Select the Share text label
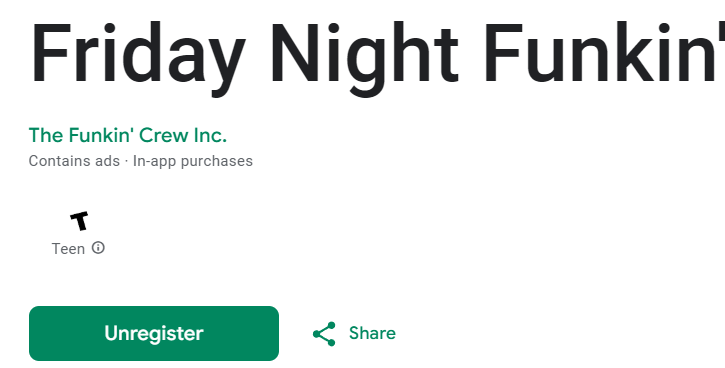Screen dimensions: 725x368 372,333
